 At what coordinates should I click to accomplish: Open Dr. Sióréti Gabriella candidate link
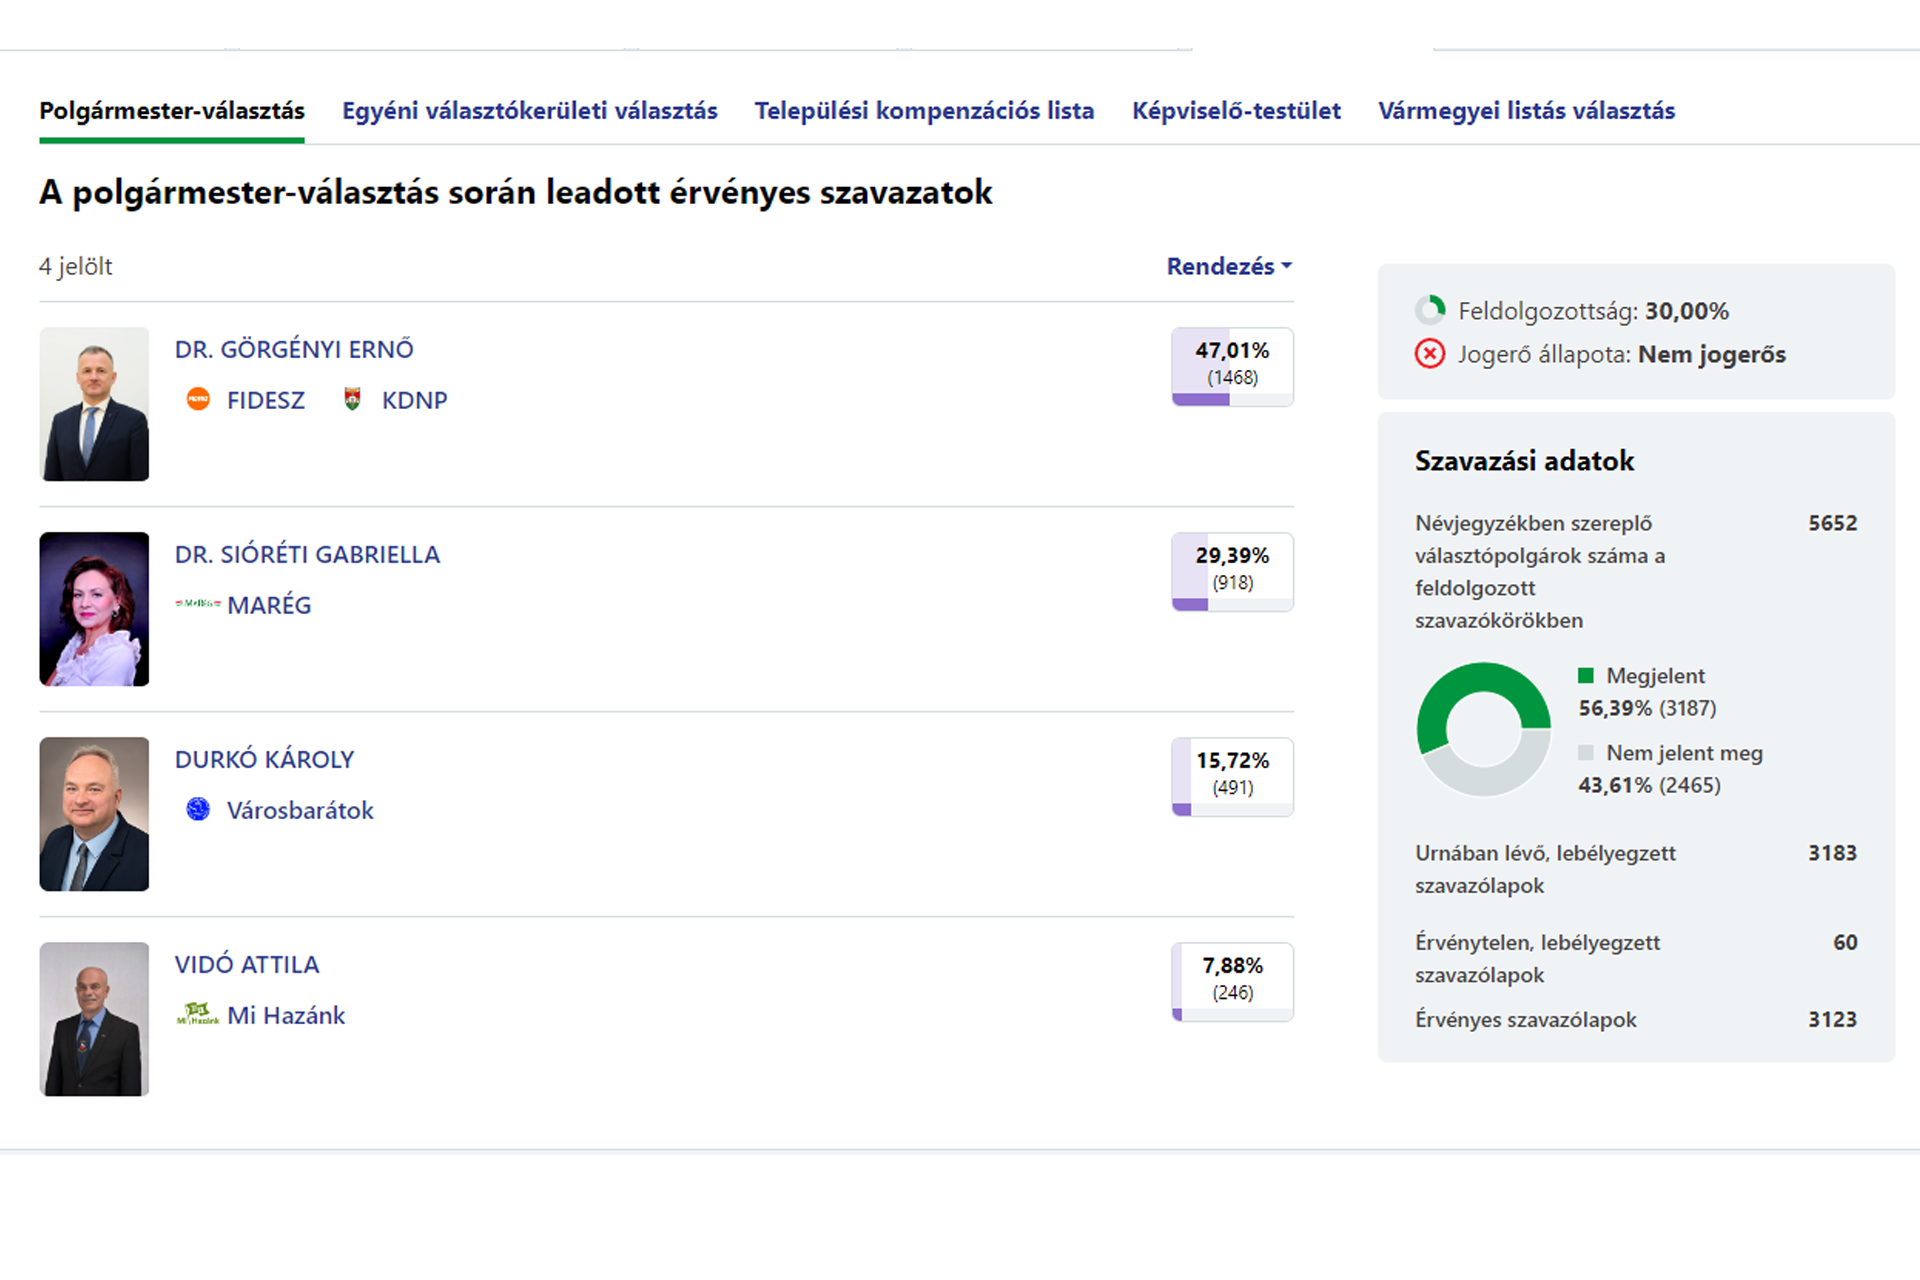click(x=307, y=554)
